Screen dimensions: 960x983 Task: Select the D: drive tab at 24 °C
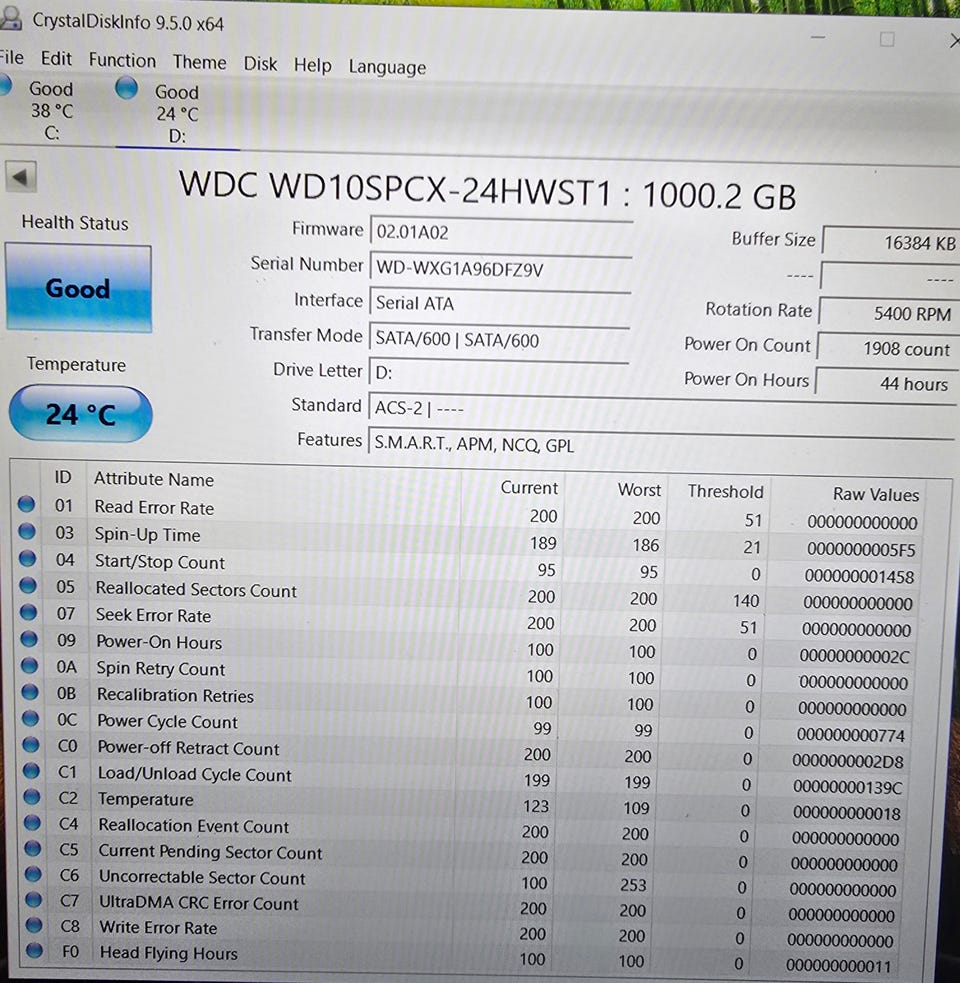176,113
